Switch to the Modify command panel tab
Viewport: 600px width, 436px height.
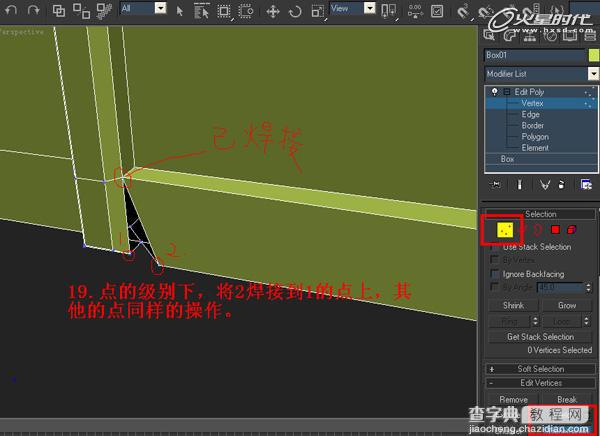[x=509, y=35]
